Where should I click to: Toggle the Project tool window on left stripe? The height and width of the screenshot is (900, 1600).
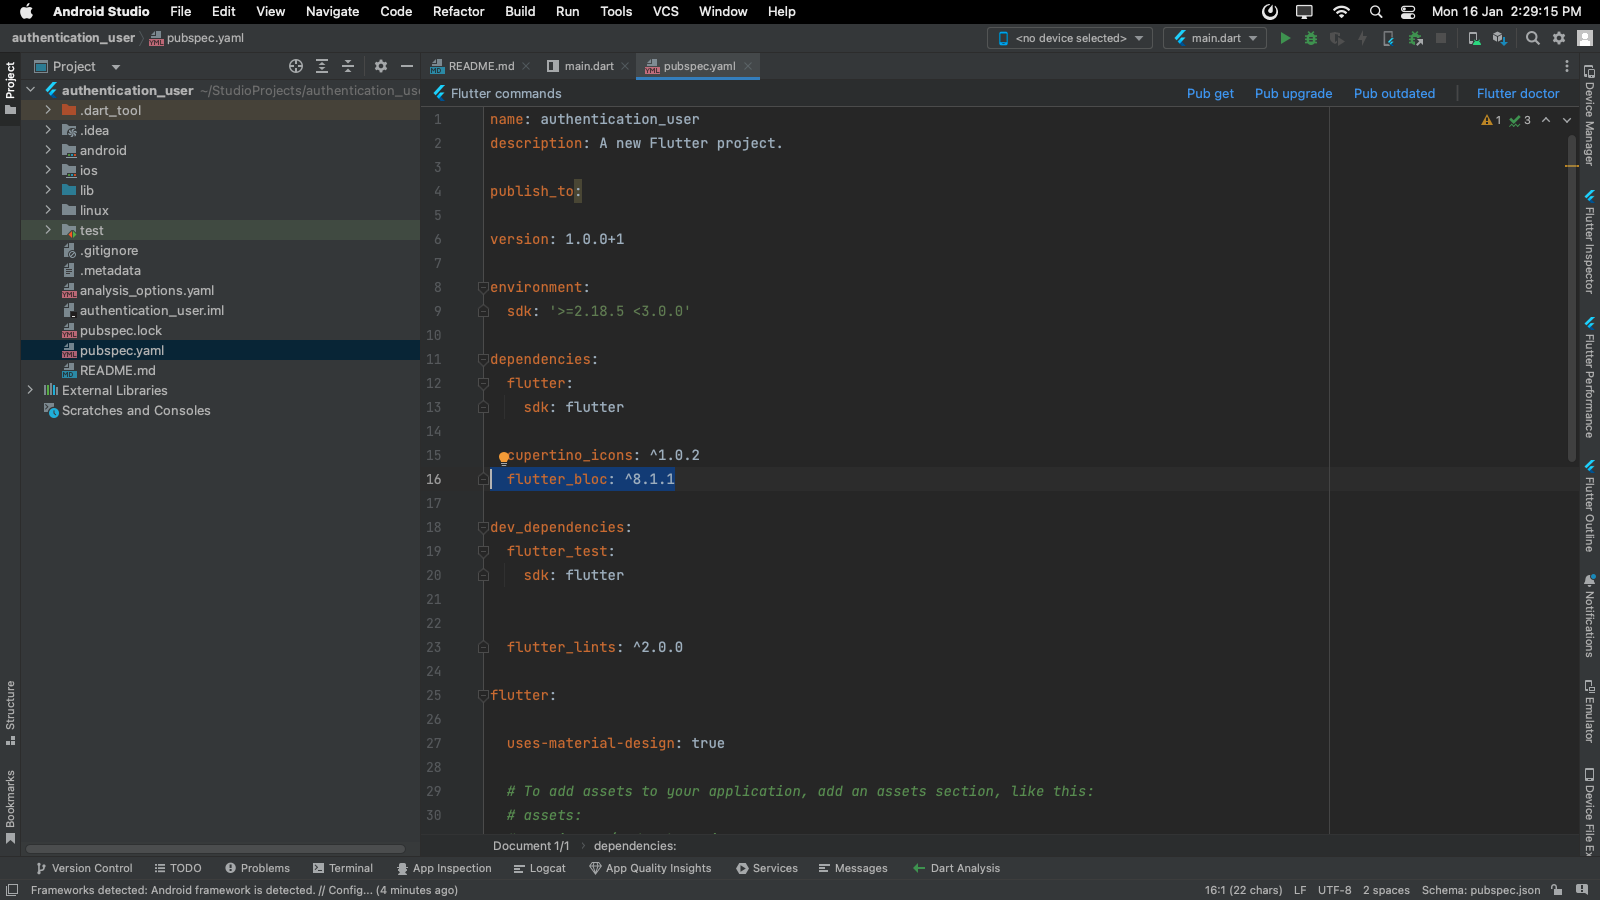click(x=10, y=88)
